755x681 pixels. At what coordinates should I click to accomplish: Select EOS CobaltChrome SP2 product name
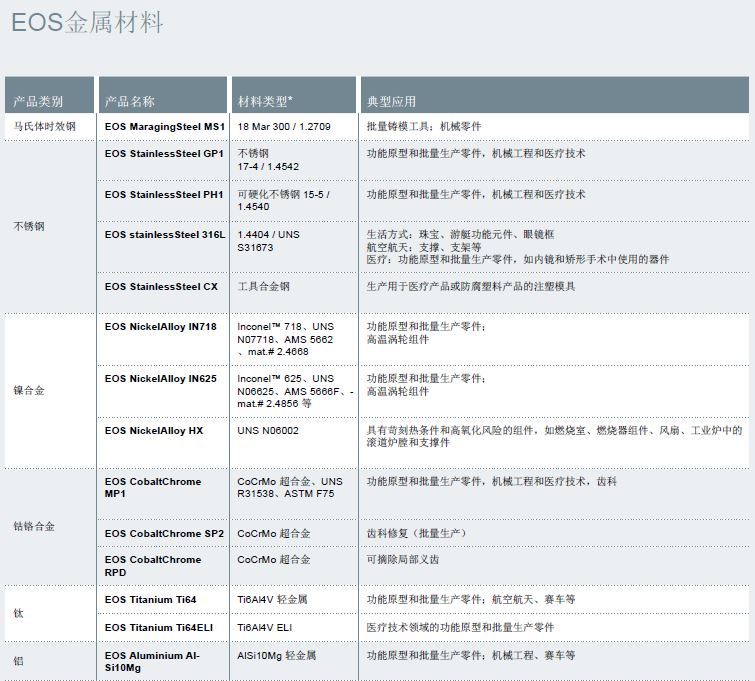[164, 534]
